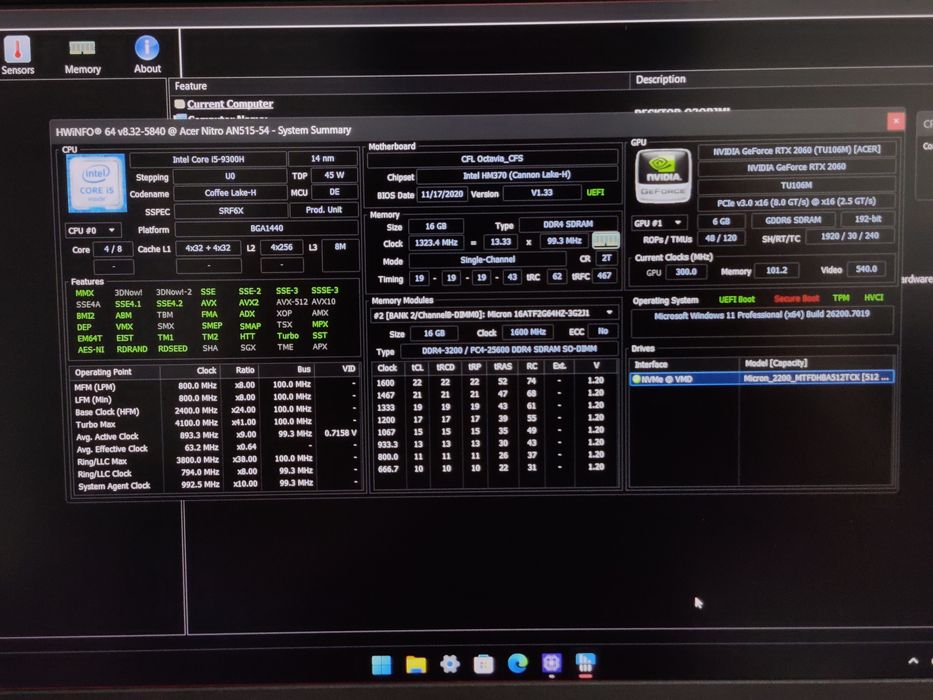Click the BGA1440 platform value

click(266, 228)
